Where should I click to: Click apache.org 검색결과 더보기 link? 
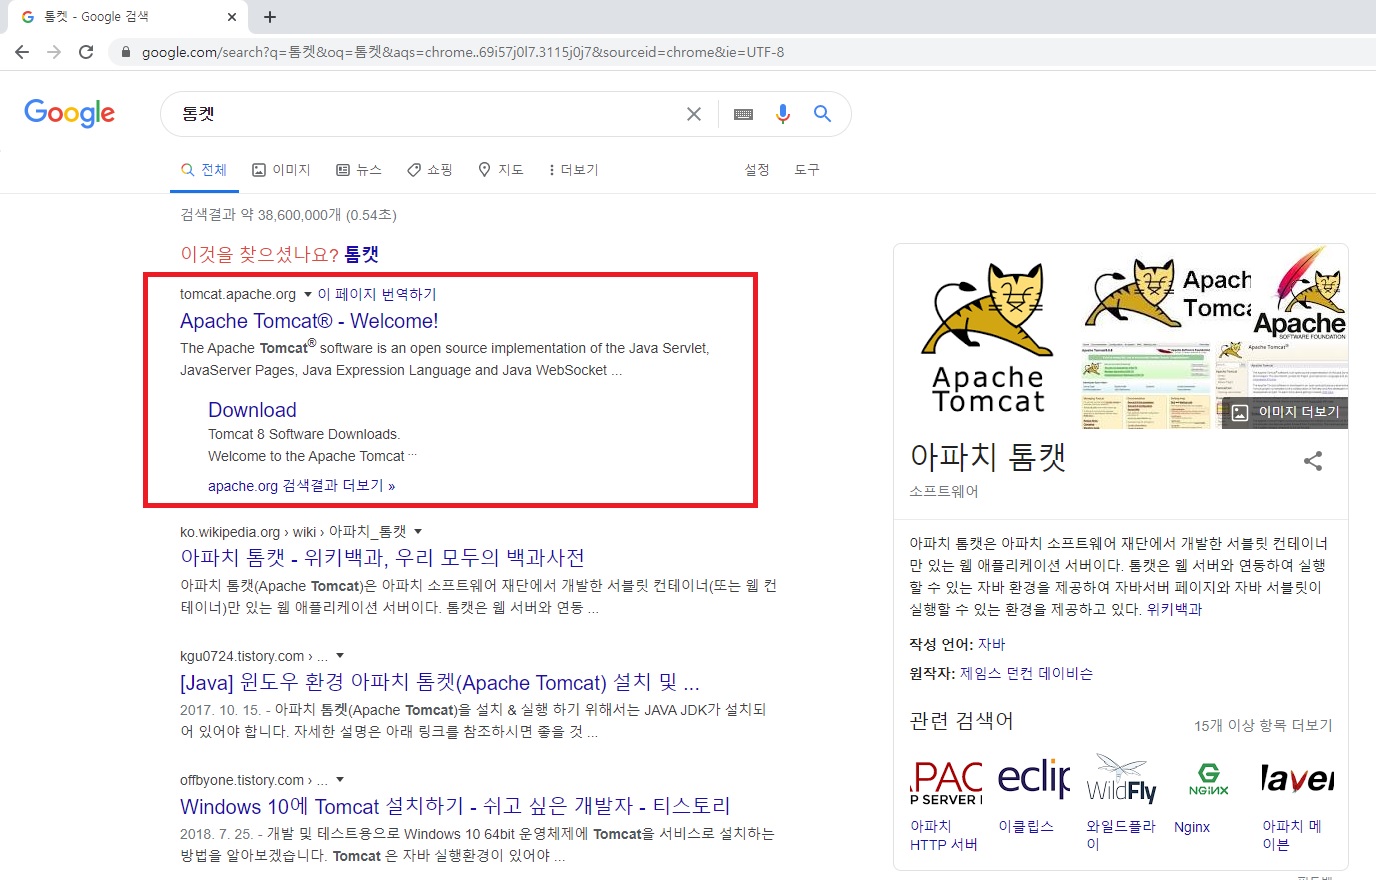pos(301,486)
